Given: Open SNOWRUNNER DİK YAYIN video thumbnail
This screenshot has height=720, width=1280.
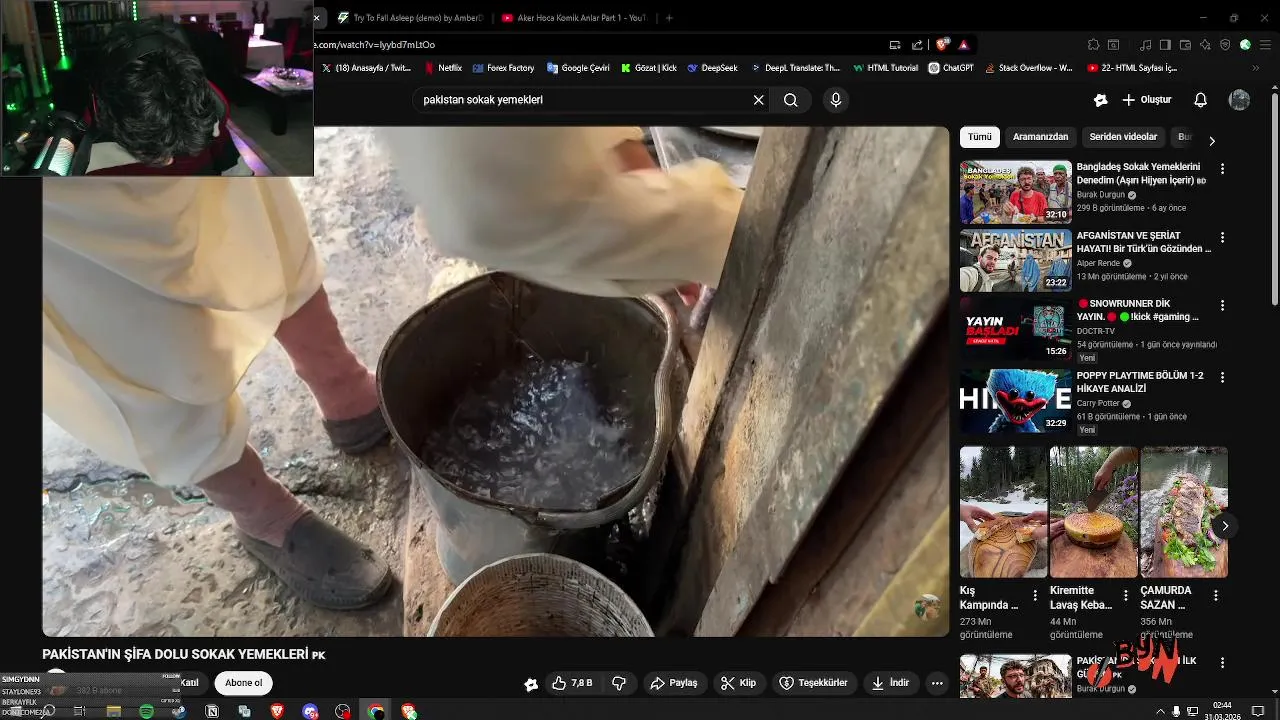Looking at the screenshot, I should [x=1015, y=329].
